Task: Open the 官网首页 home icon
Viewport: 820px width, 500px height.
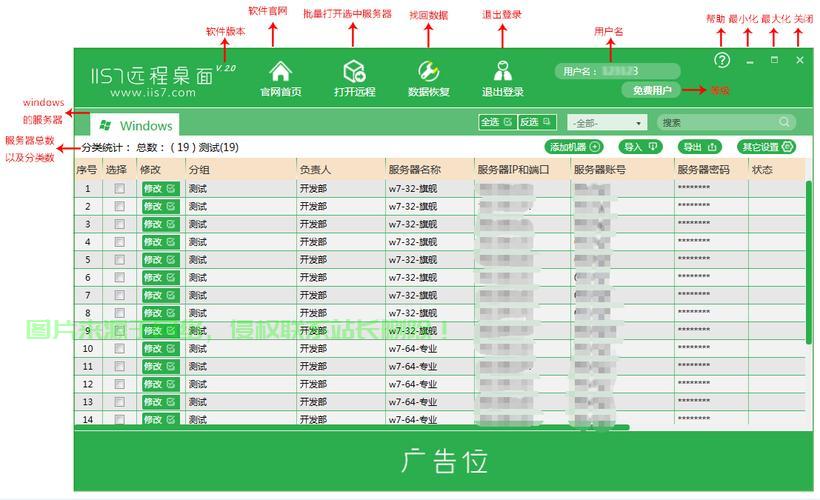Action: (281, 72)
